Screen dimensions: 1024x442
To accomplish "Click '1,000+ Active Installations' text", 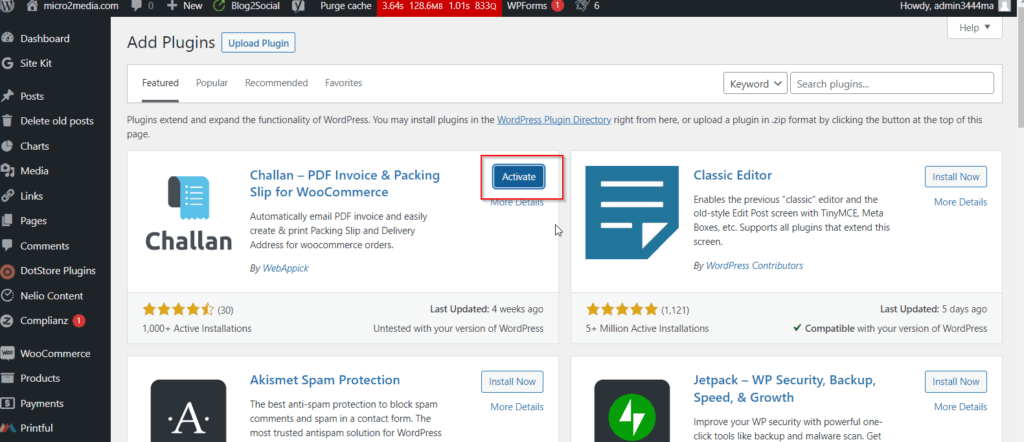I will pyautogui.click(x=197, y=328).
